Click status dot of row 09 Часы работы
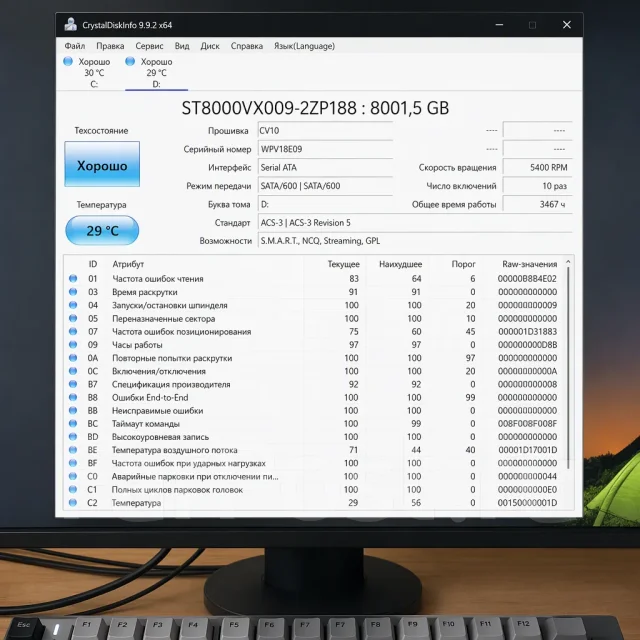640x640 pixels. 73,344
